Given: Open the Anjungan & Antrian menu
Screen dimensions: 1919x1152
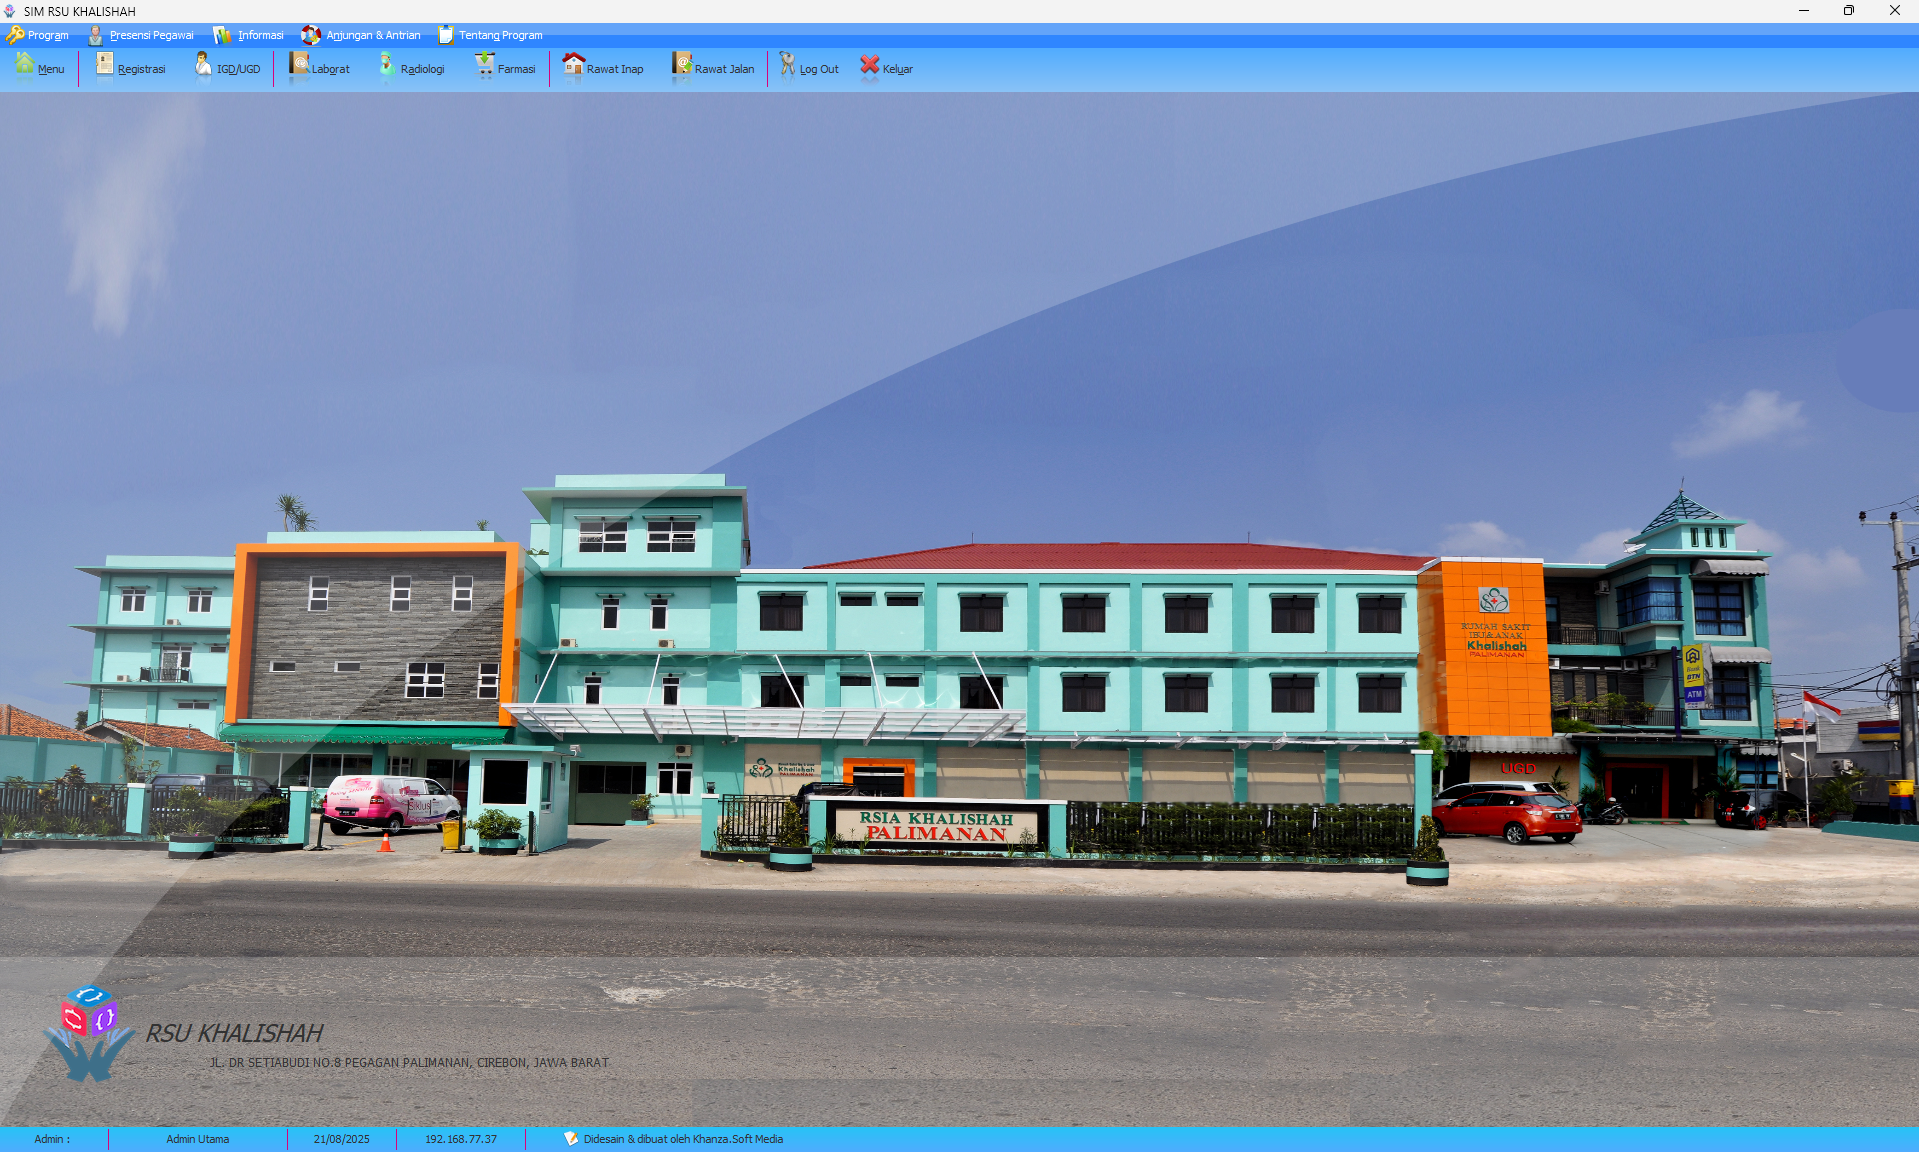Looking at the screenshot, I should coord(361,35).
